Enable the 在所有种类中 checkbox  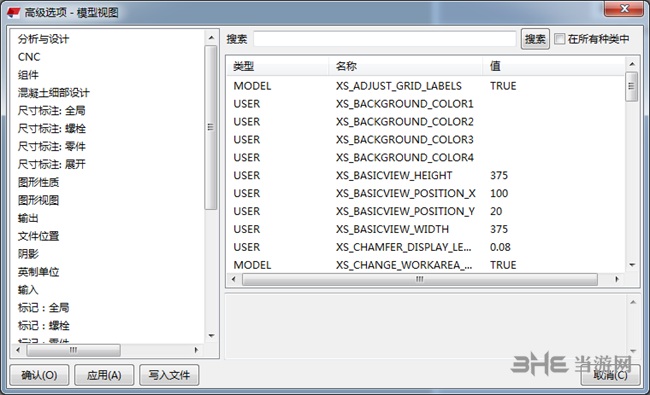560,39
